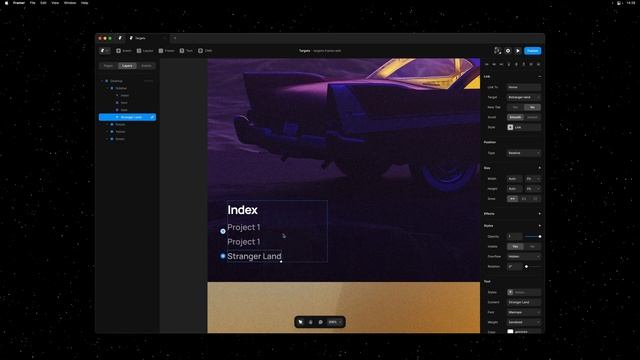640x360 pixels.
Task: Click the Framer home icon in title bar
Action: (120, 38)
